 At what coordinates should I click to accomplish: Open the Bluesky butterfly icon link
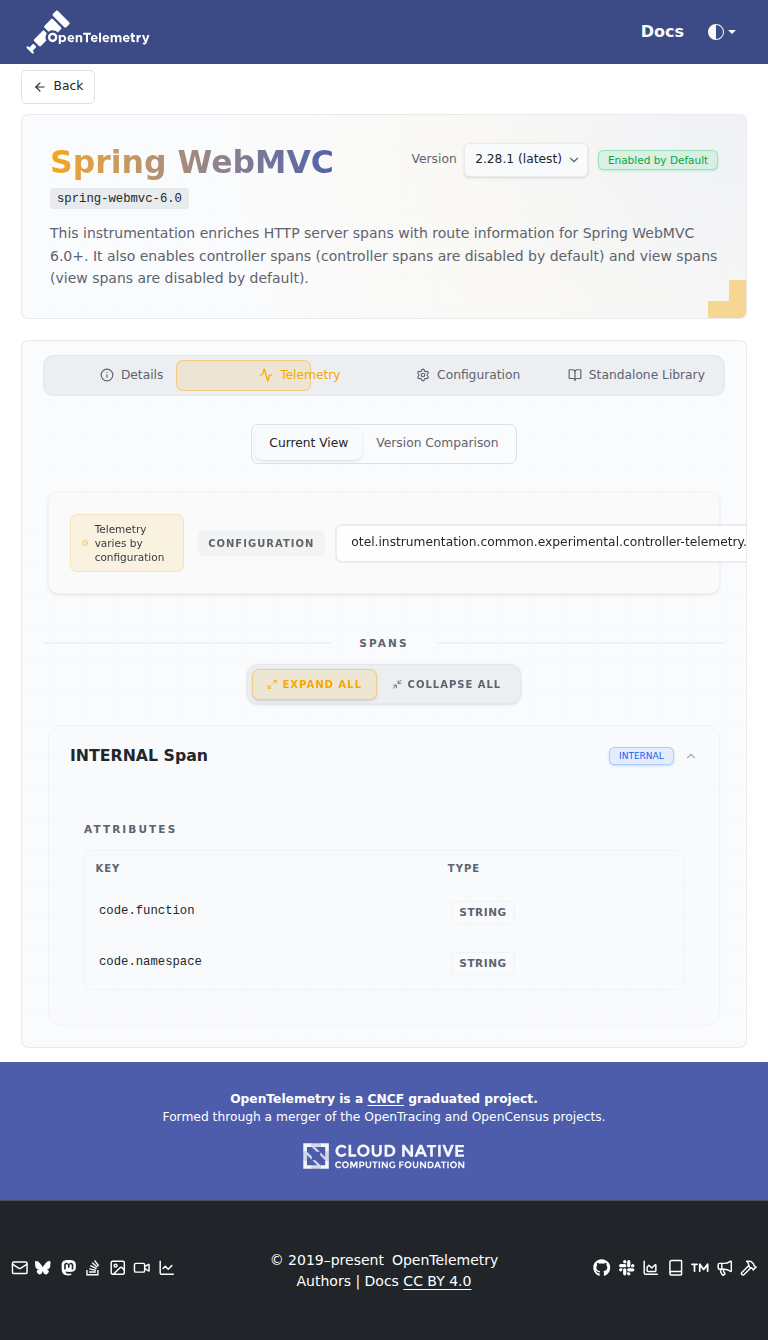pyautogui.click(x=43, y=1268)
